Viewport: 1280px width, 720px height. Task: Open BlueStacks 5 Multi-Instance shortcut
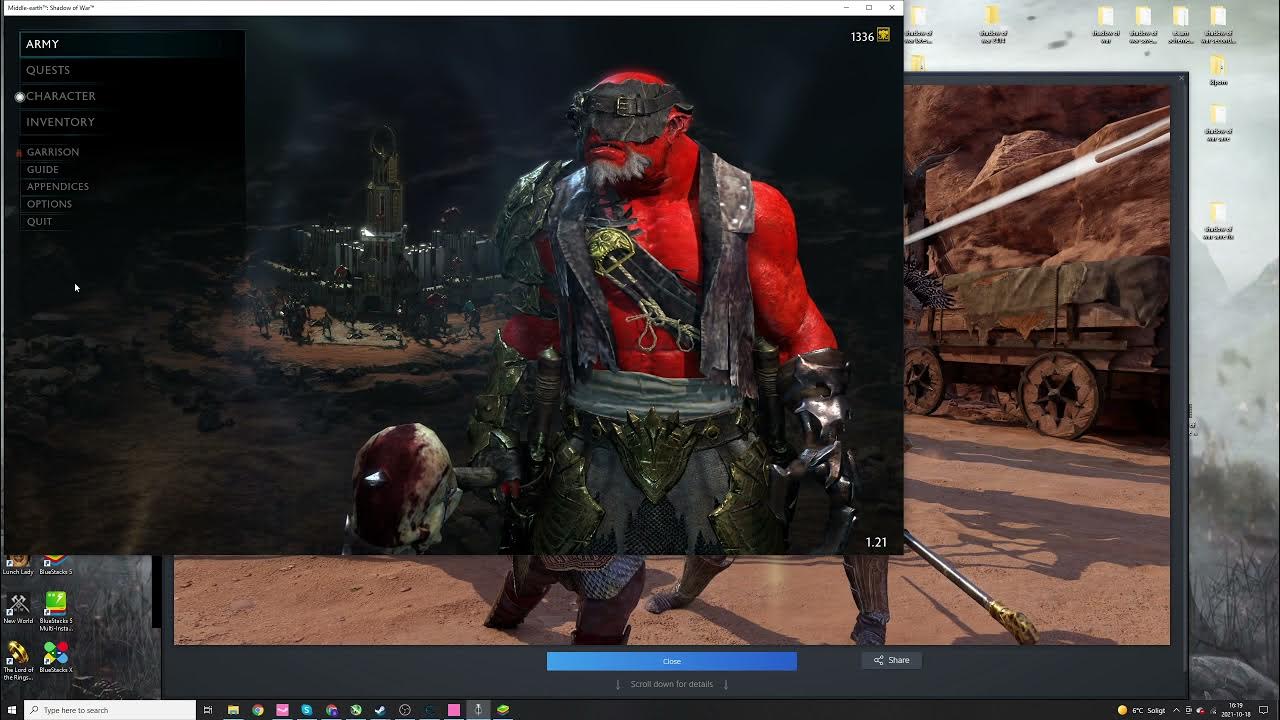pyautogui.click(x=56, y=611)
